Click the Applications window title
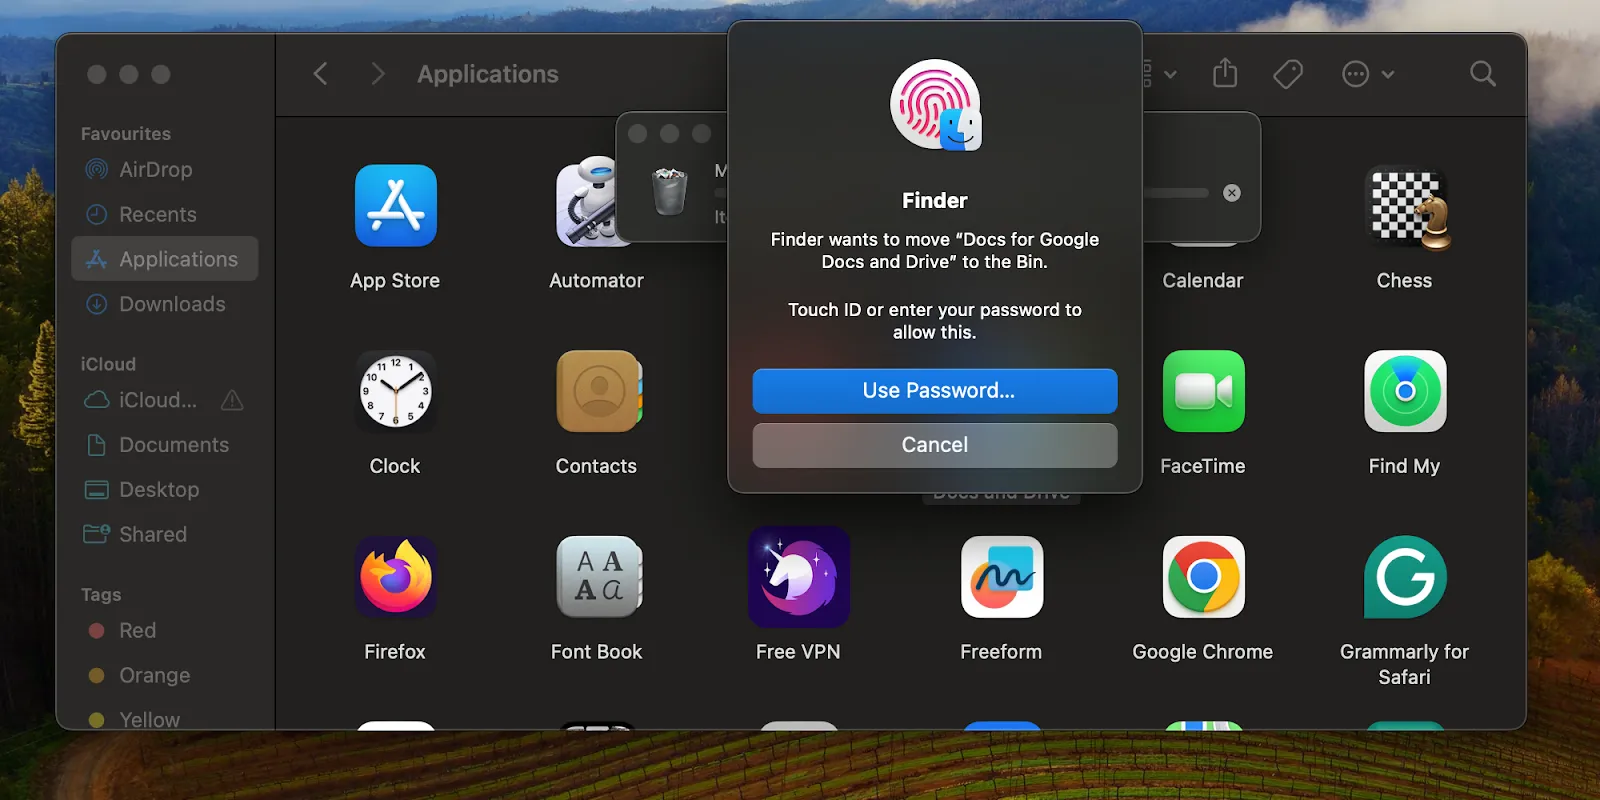1600x800 pixels. point(488,74)
